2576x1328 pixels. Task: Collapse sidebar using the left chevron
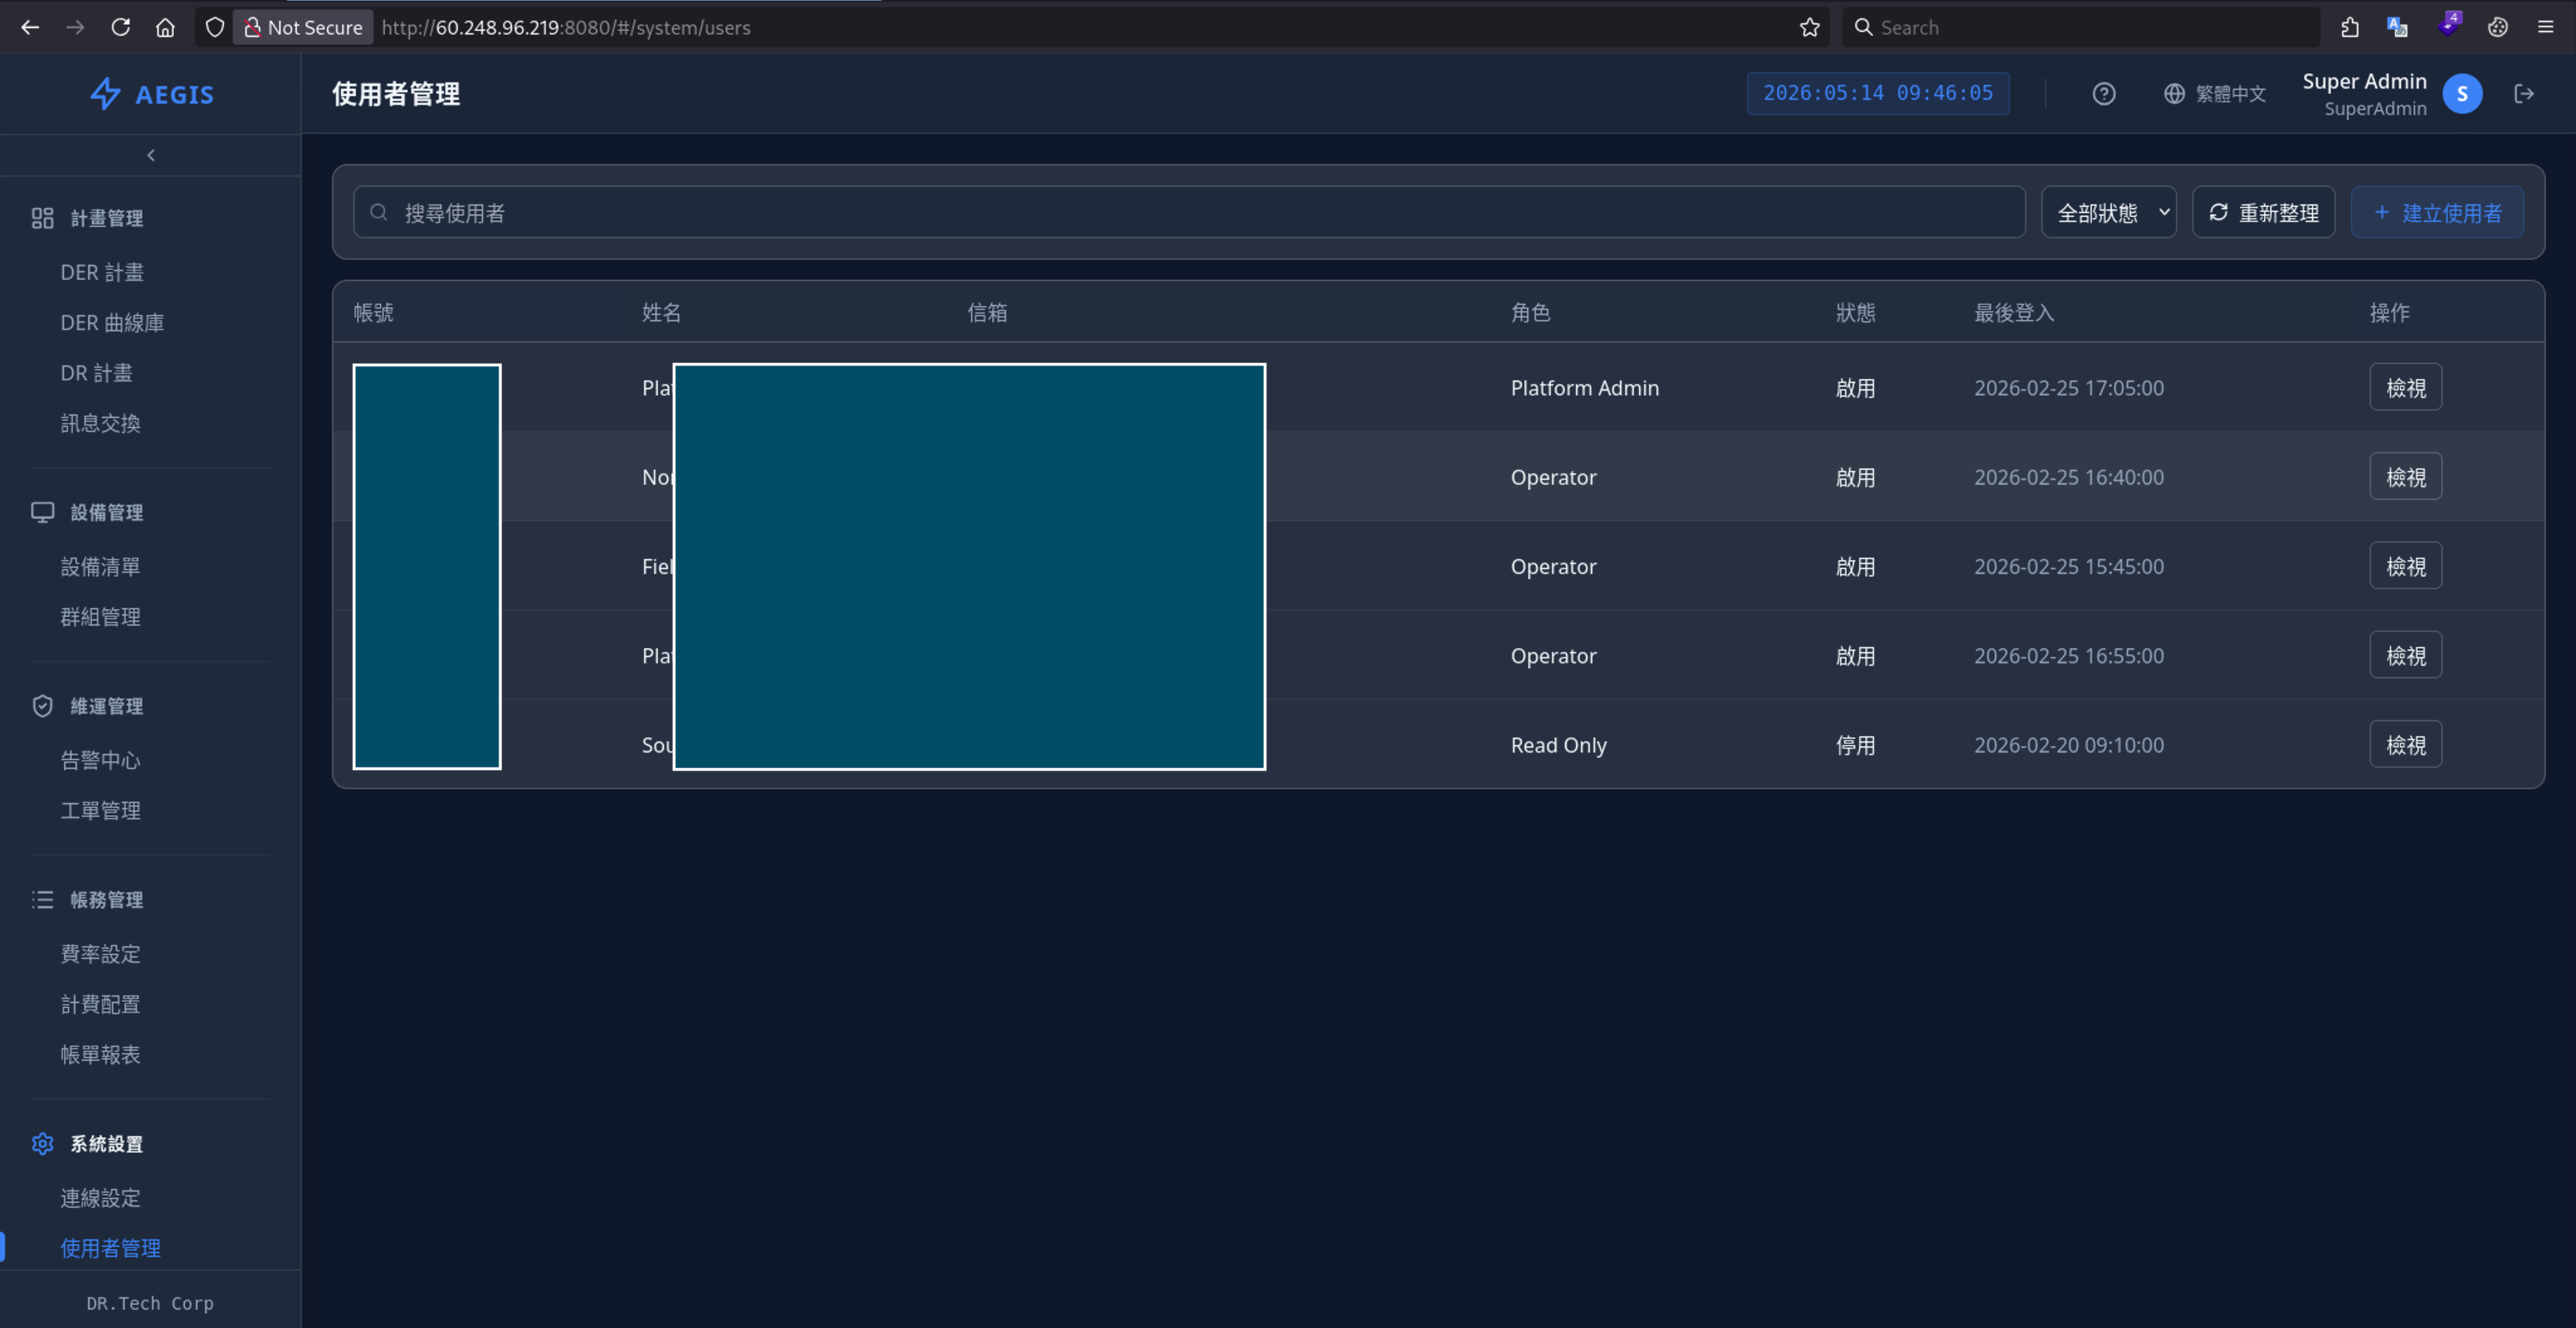click(151, 155)
